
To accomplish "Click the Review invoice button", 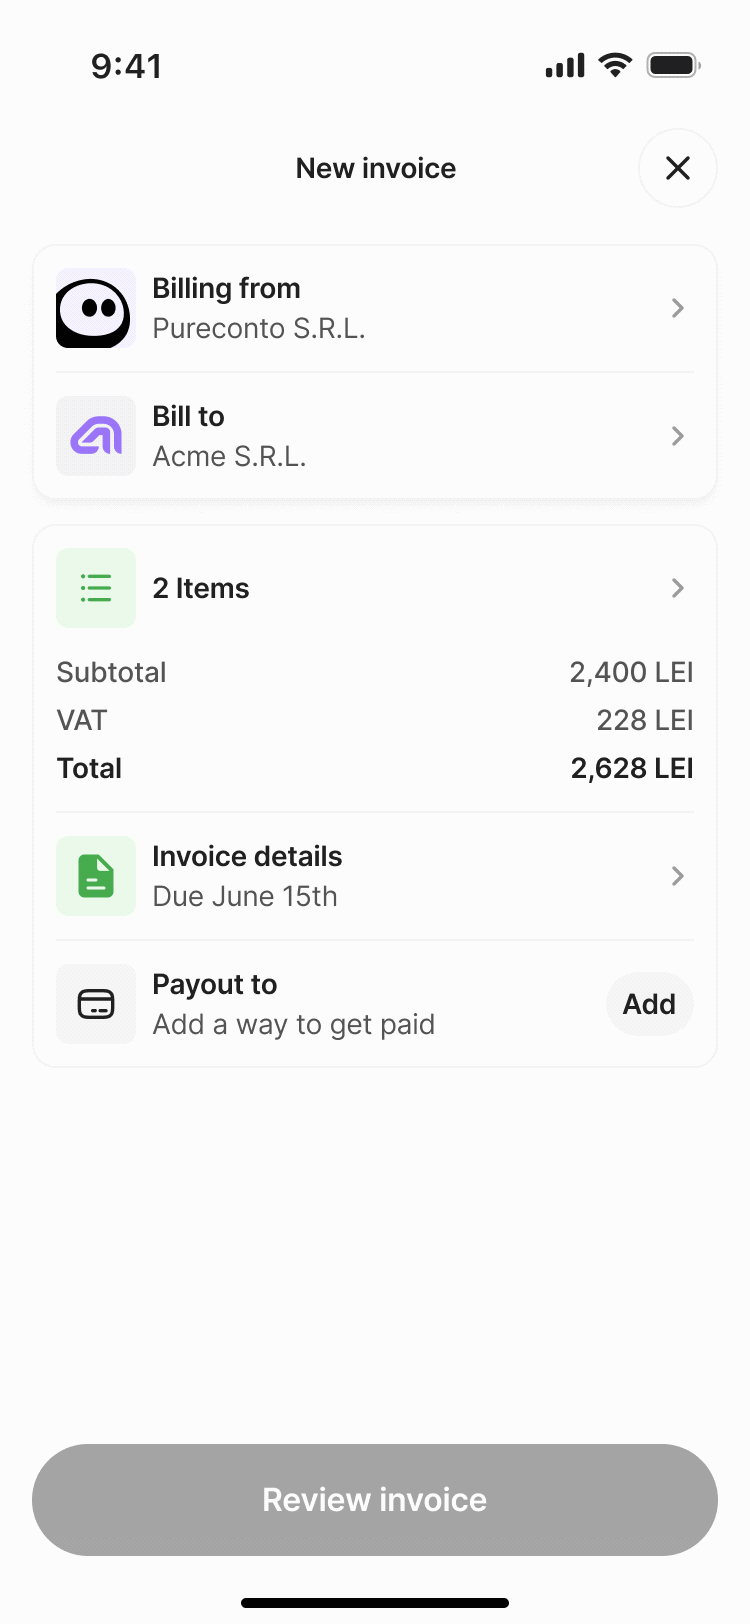I will pyautogui.click(x=375, y=1500).
